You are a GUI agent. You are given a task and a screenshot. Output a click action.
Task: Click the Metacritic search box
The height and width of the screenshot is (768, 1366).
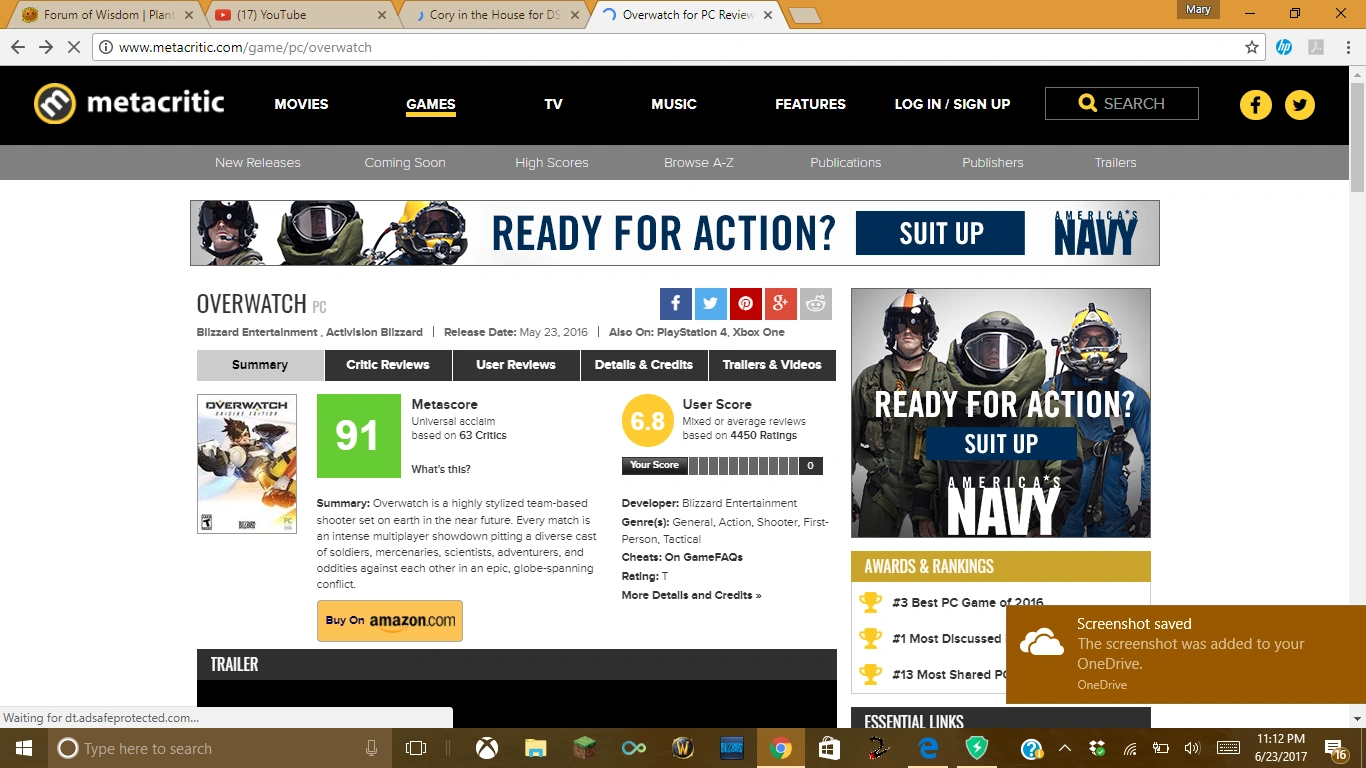coord(1121,104)
